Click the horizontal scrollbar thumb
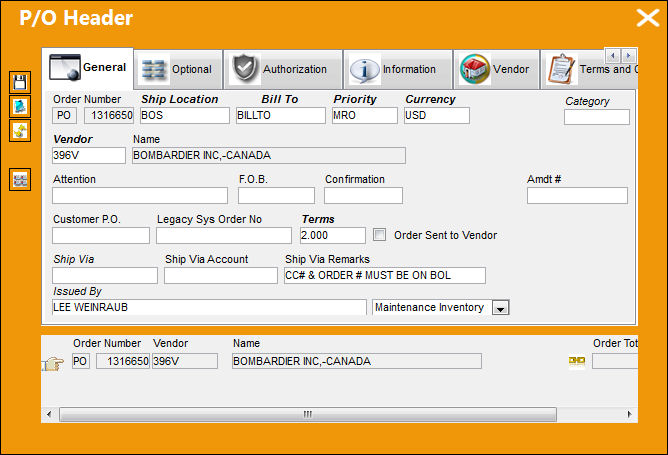This screenshot has width=668, height=455. pyautogui.click(x=308, y=414)
